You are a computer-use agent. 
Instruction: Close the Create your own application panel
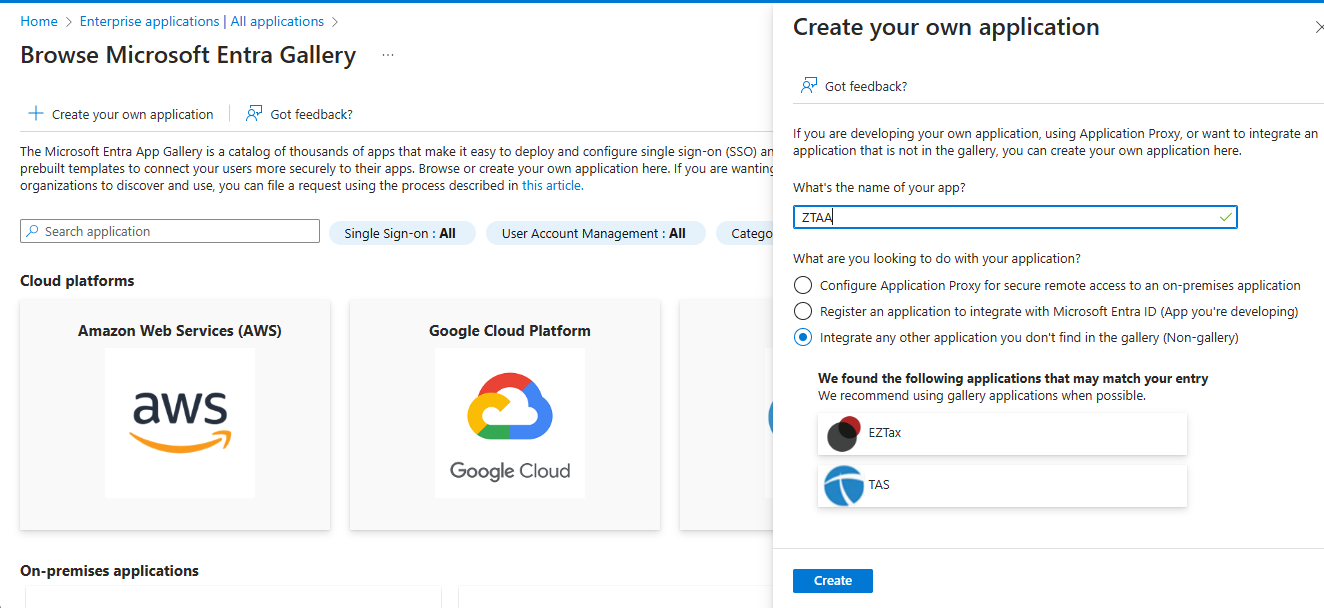click(1318, 28)
